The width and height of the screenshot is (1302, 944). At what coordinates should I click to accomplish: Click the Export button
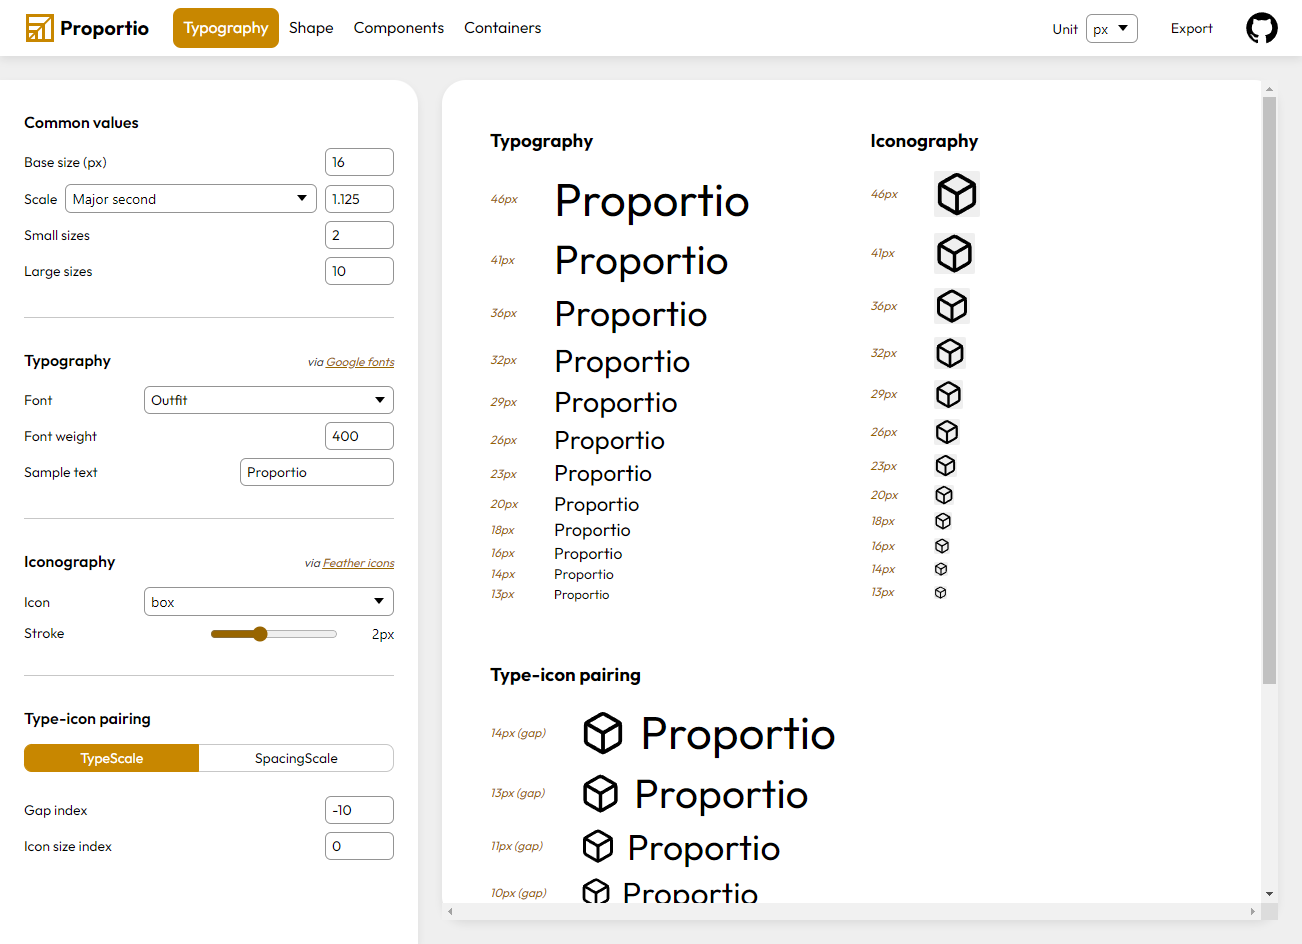pyautogui.click(x=1191, y=29)
